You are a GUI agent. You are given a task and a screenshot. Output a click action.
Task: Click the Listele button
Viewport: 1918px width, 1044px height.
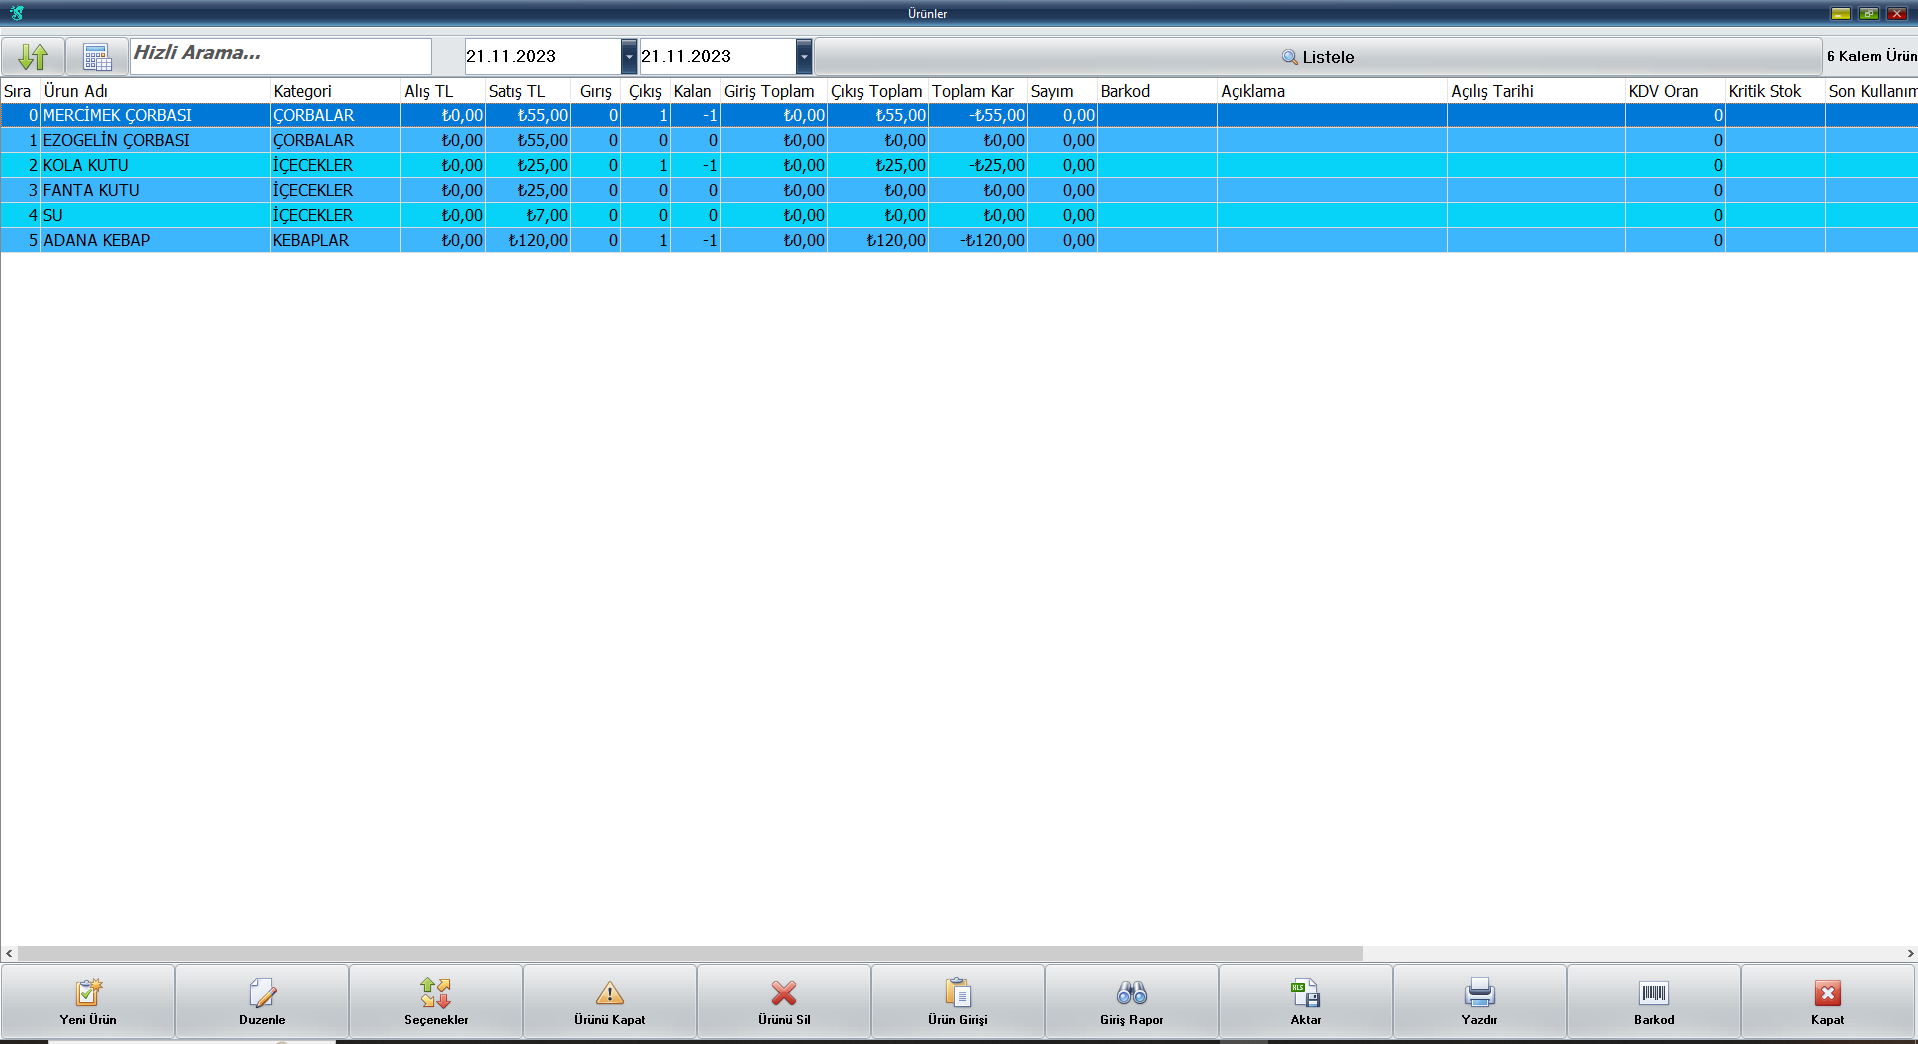pyautogui.click(x=1318, y=57)
